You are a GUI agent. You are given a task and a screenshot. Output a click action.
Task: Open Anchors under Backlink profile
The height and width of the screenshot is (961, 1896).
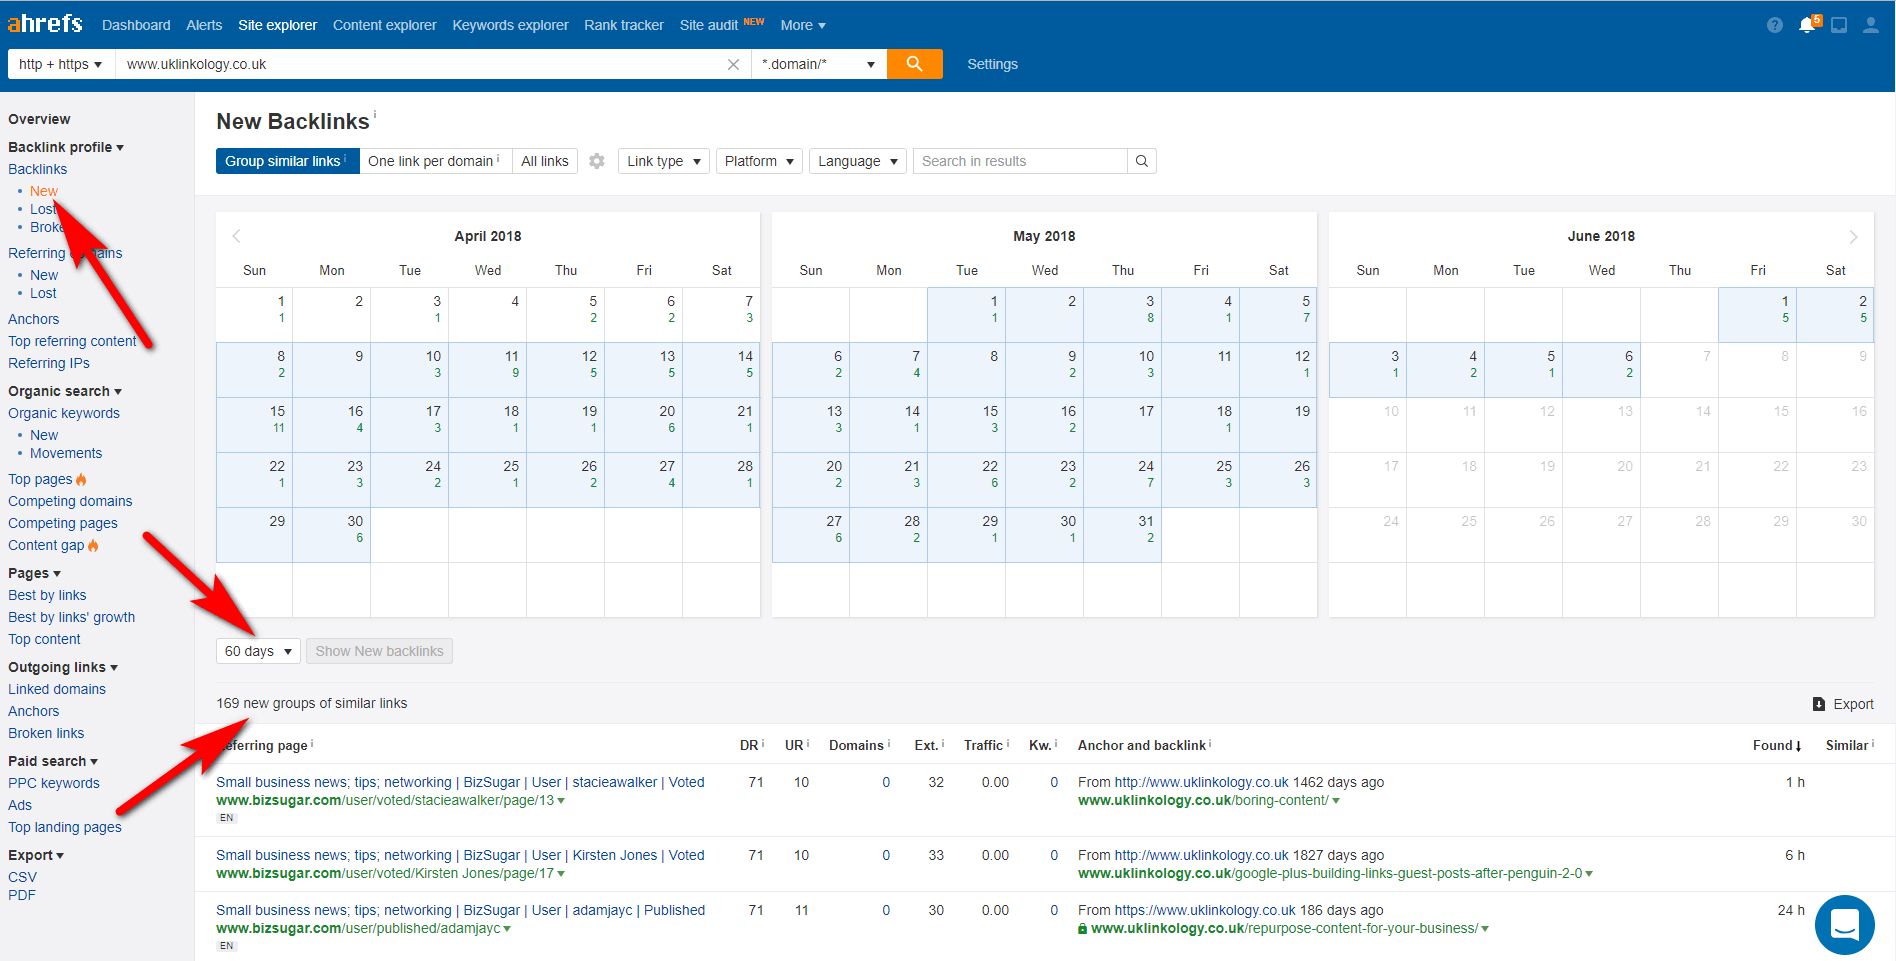coord(34,319)
